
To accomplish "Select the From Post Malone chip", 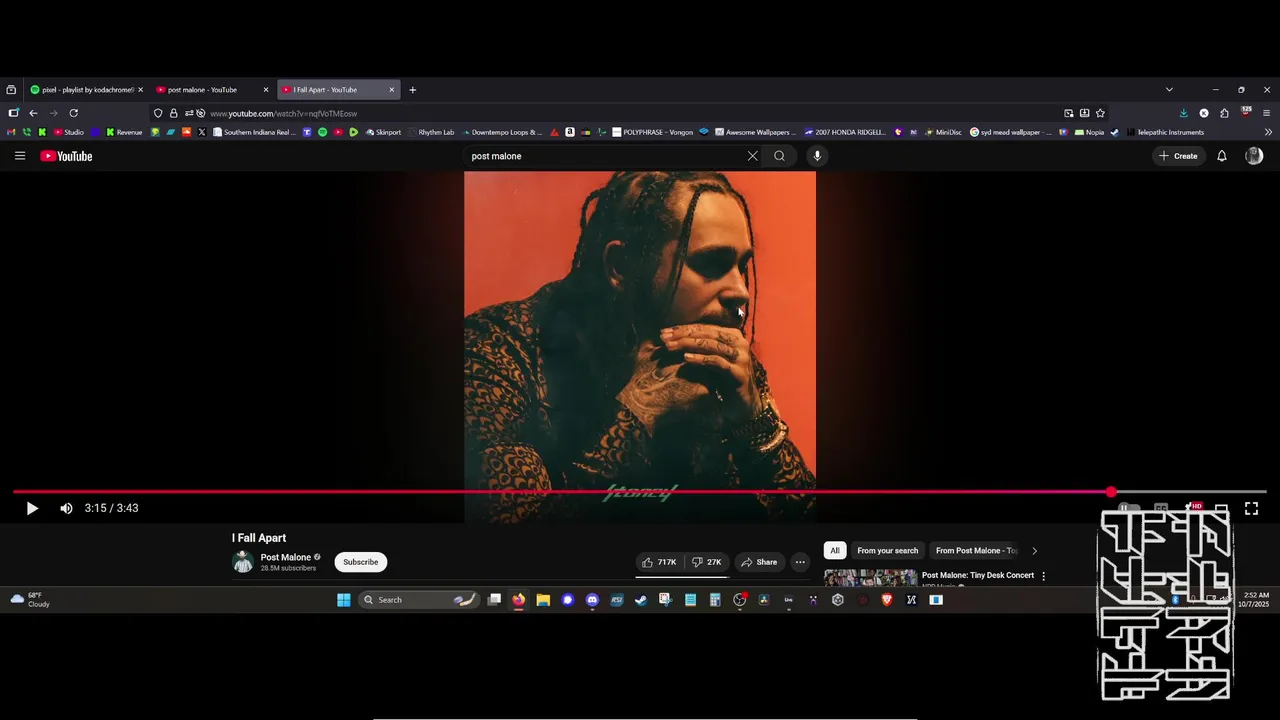I will tap(976, 550).
